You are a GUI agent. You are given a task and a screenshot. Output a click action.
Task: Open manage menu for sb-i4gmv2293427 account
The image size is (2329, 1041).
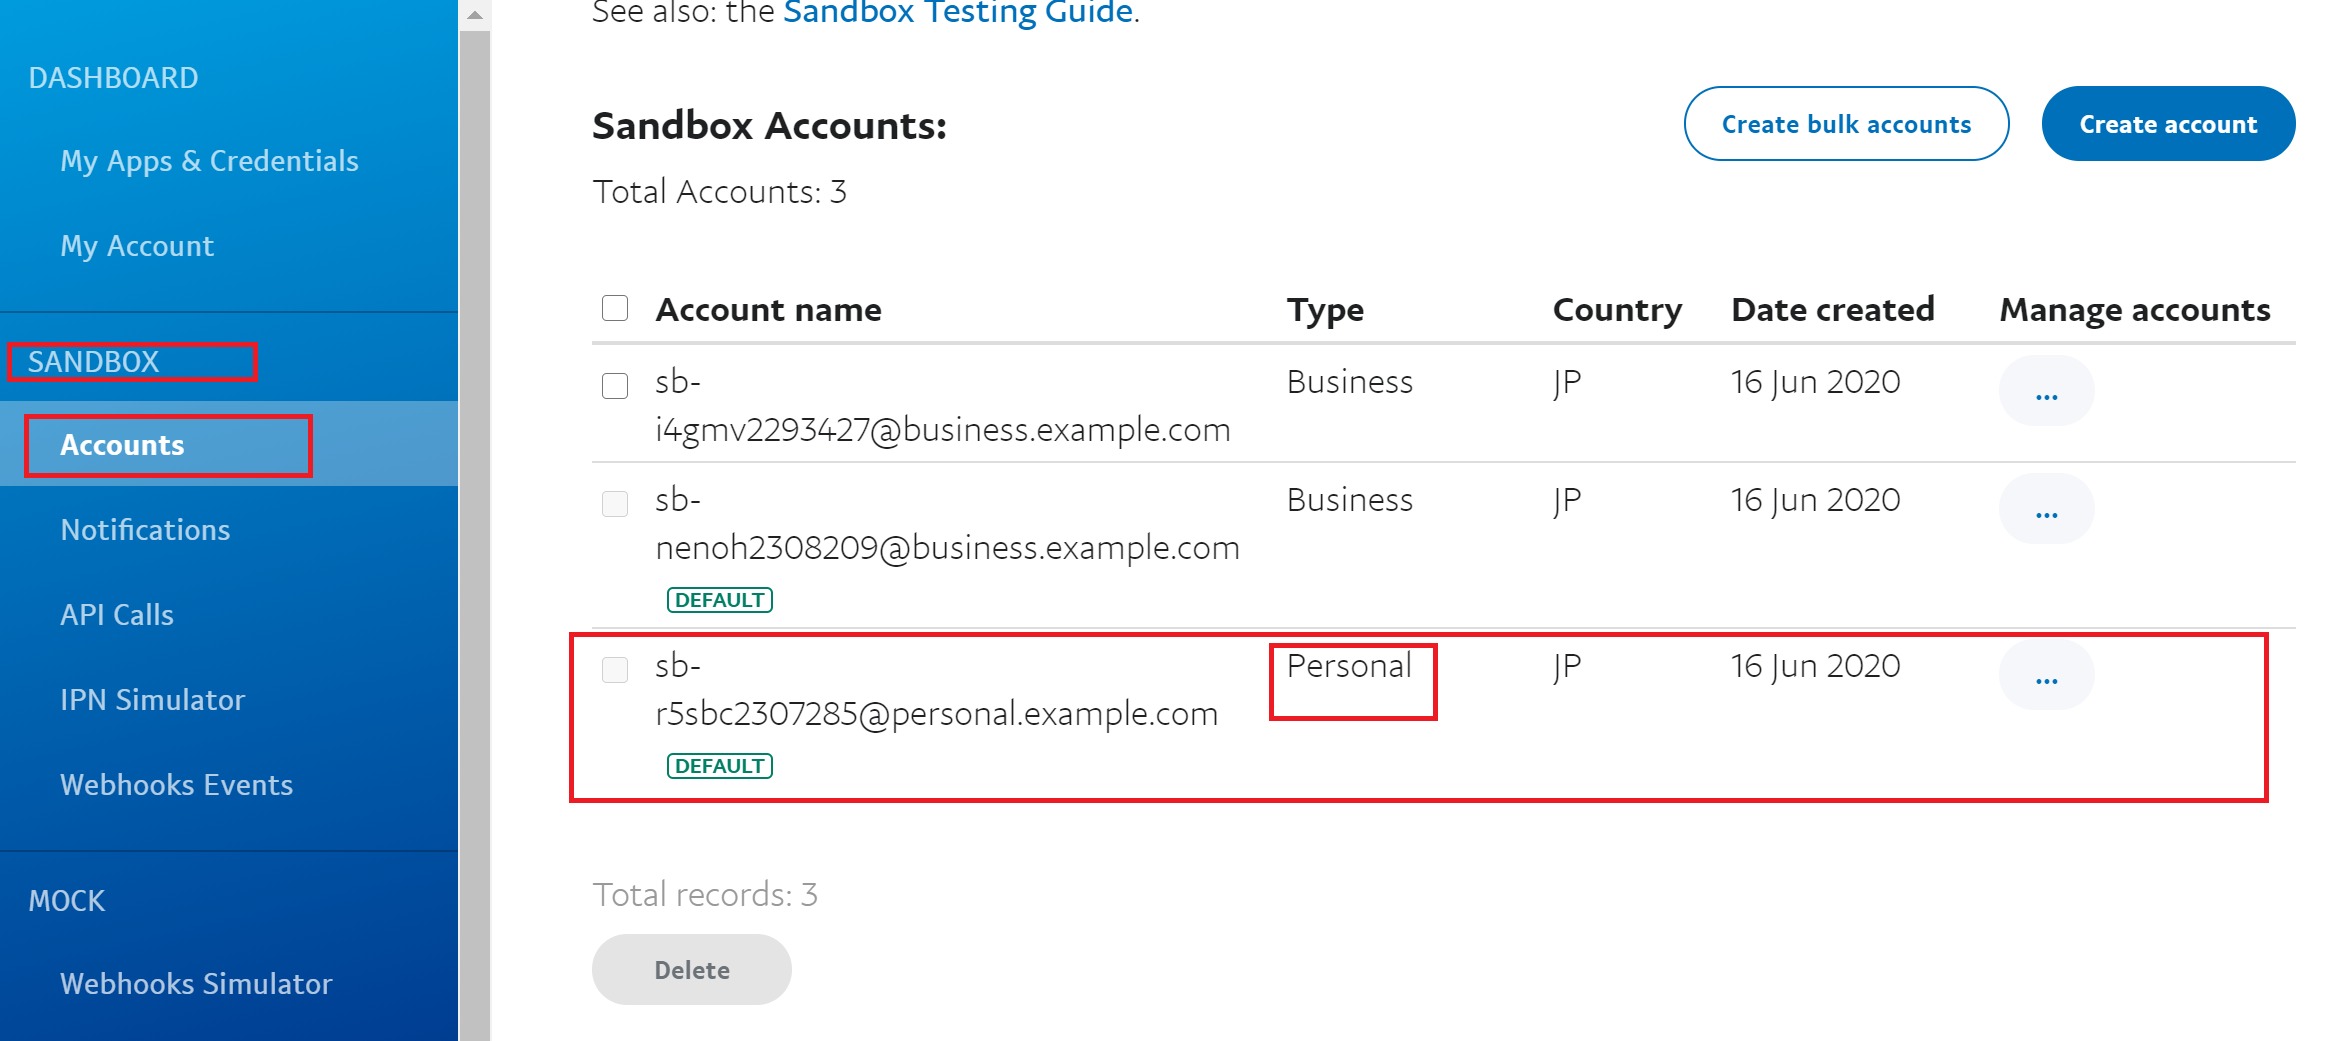(2046, 391)
